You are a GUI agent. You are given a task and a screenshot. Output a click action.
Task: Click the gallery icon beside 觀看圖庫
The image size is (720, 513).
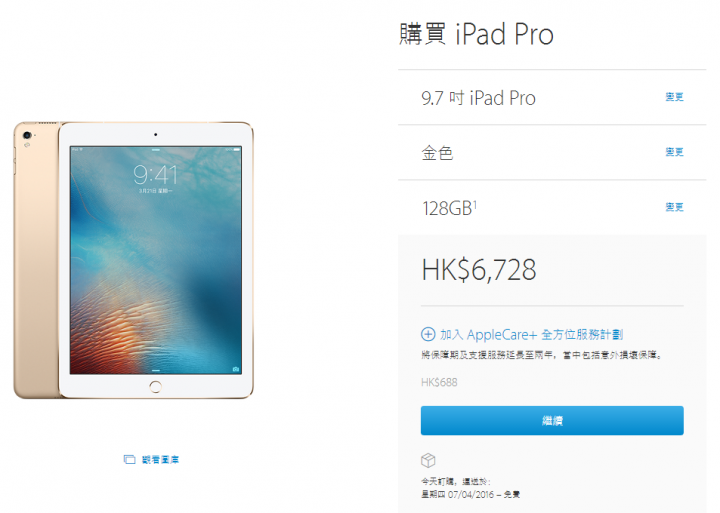[129, 459]
